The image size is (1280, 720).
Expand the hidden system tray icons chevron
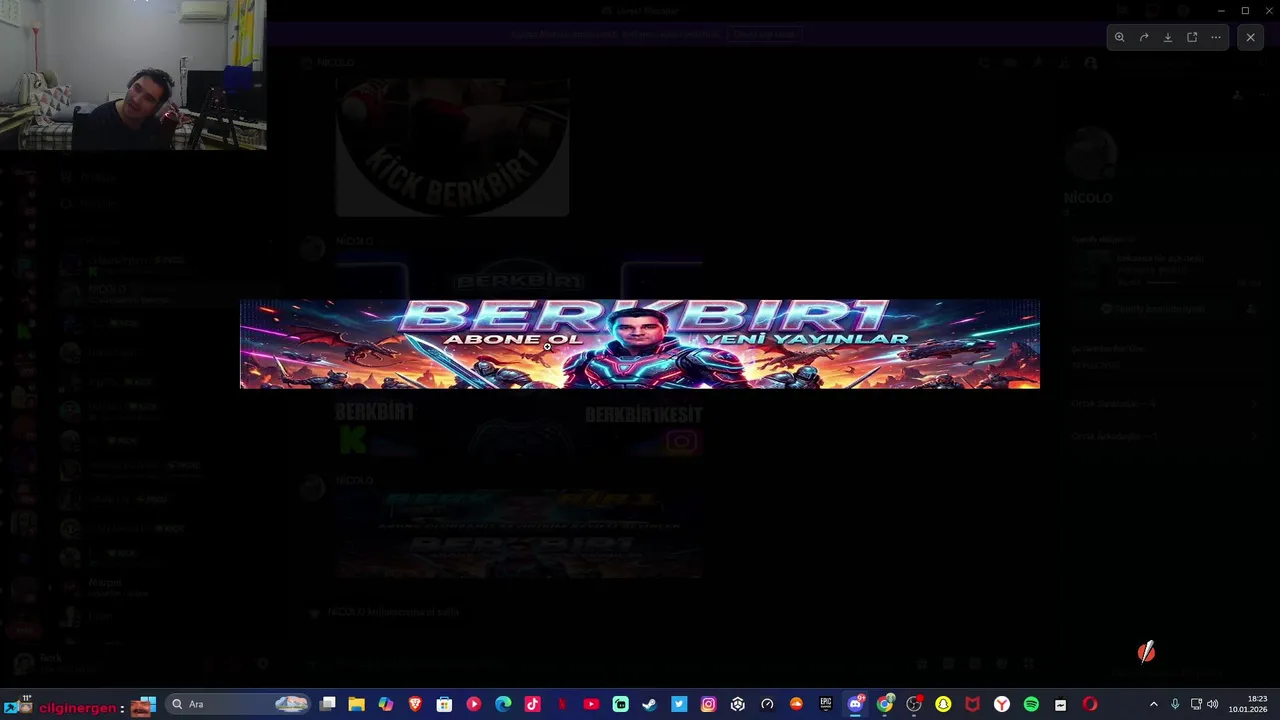[x=1153, y=705]
